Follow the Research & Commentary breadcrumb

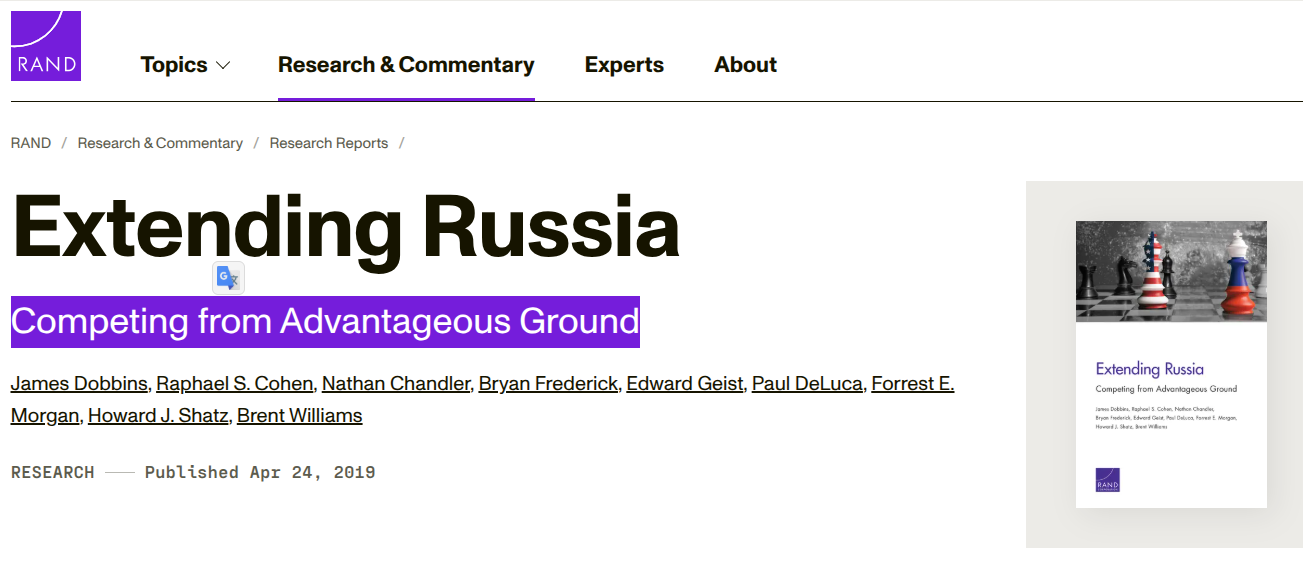point(160,143)
